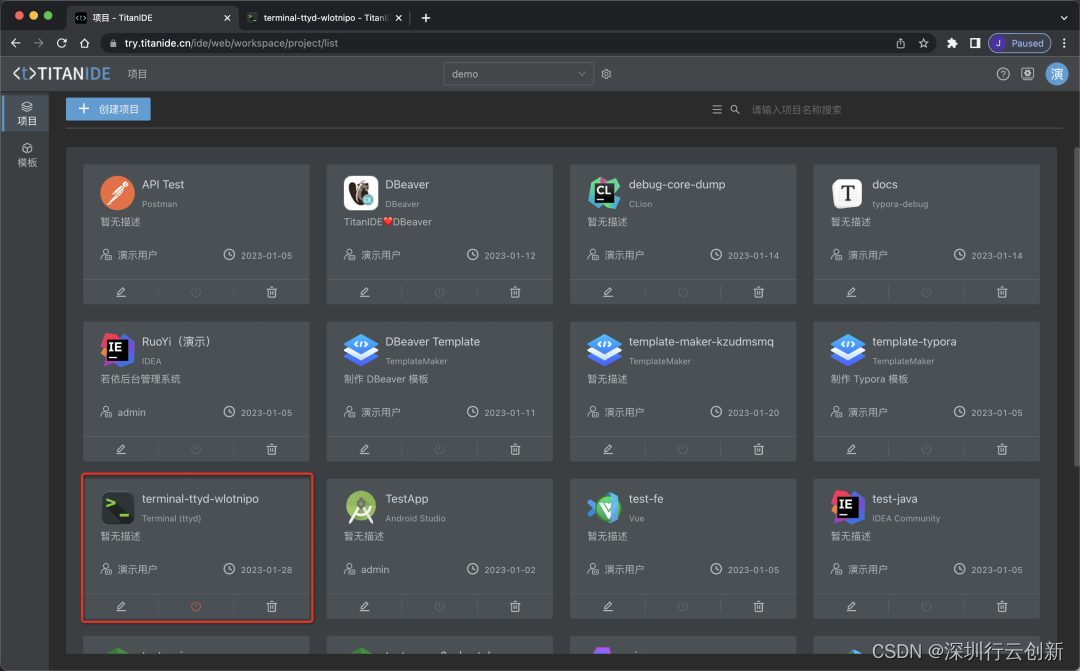Switch to terminal-ttyd-wlotnipo browser tab
1080x671 pixels.
[324, 18]
